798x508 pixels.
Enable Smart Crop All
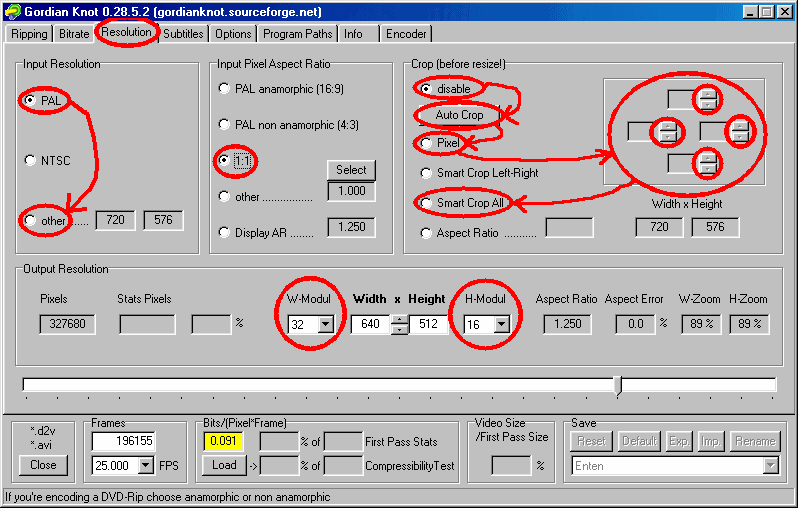pos(462,203)
